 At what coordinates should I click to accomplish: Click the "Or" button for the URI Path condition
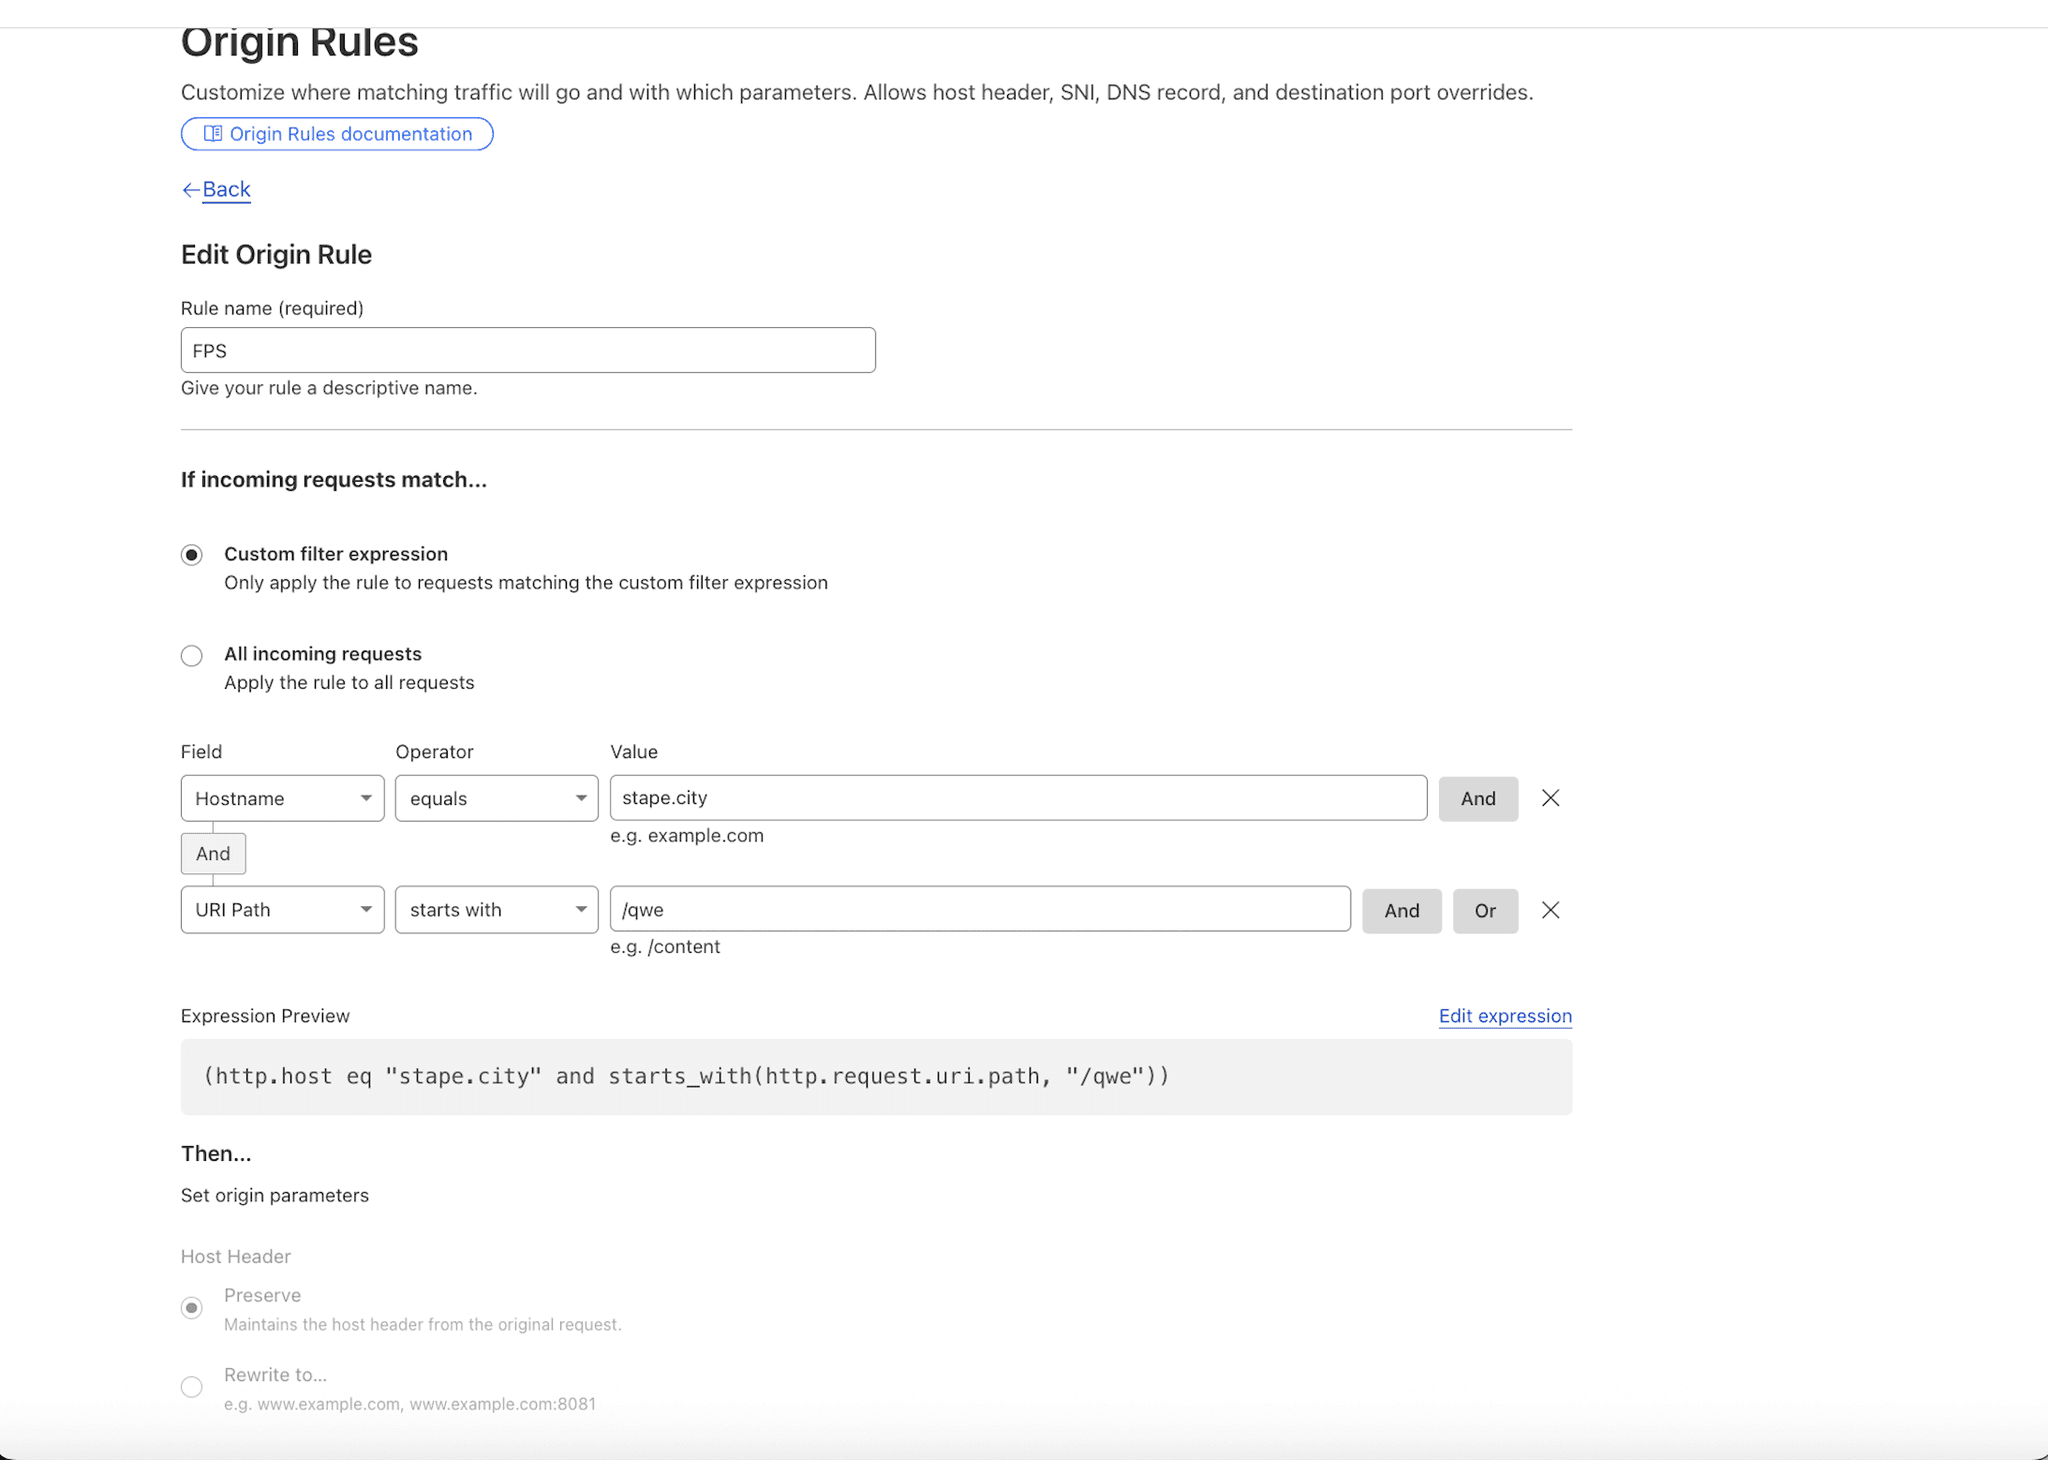pos(1485,910)
